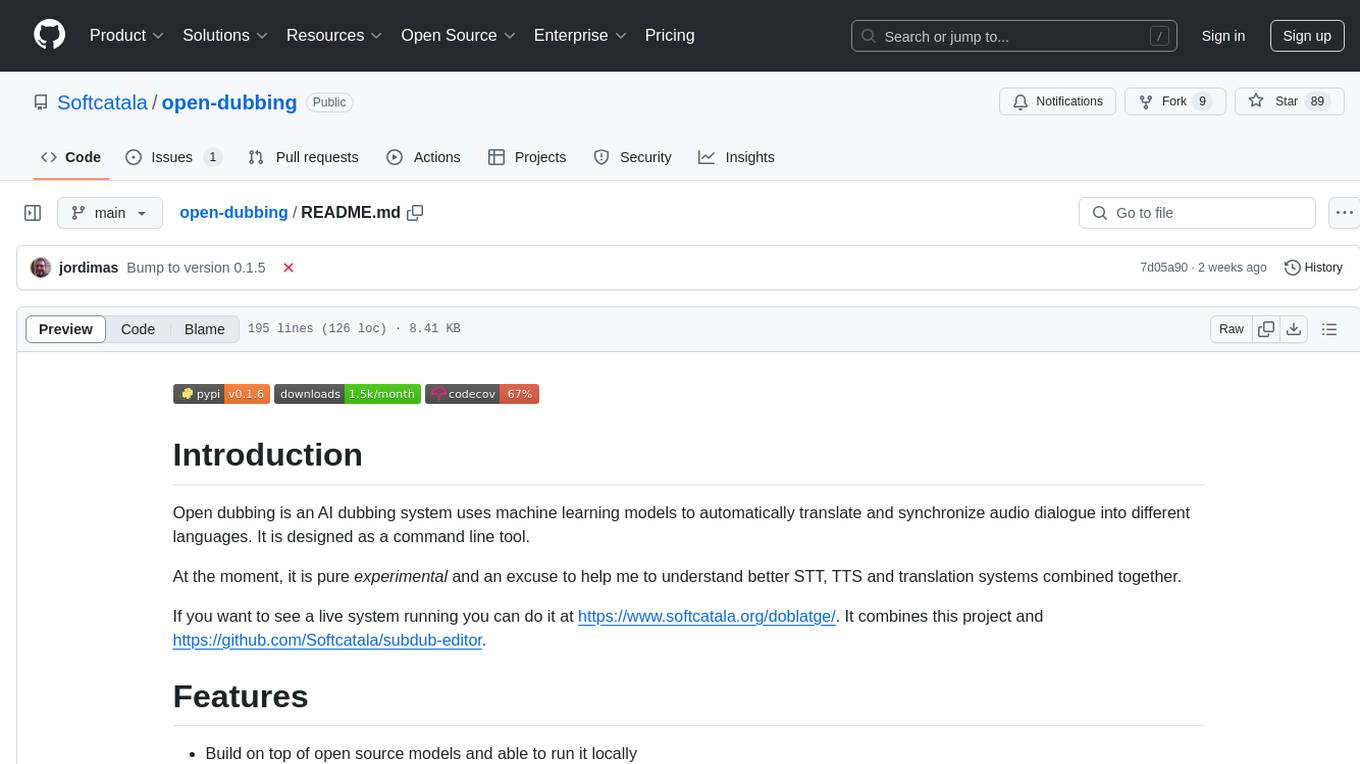View the file History

[x=1313, y=267]
